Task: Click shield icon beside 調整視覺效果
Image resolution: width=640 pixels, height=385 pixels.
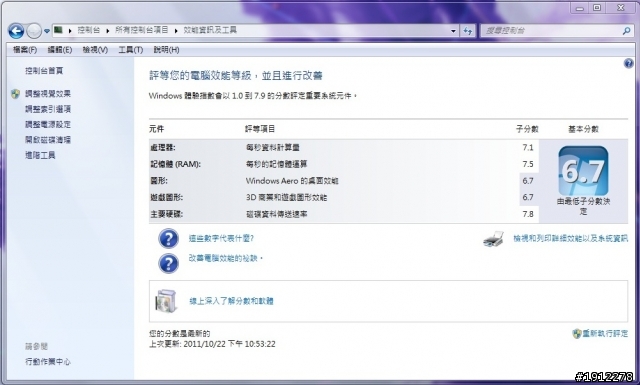Action: point(16,94)
